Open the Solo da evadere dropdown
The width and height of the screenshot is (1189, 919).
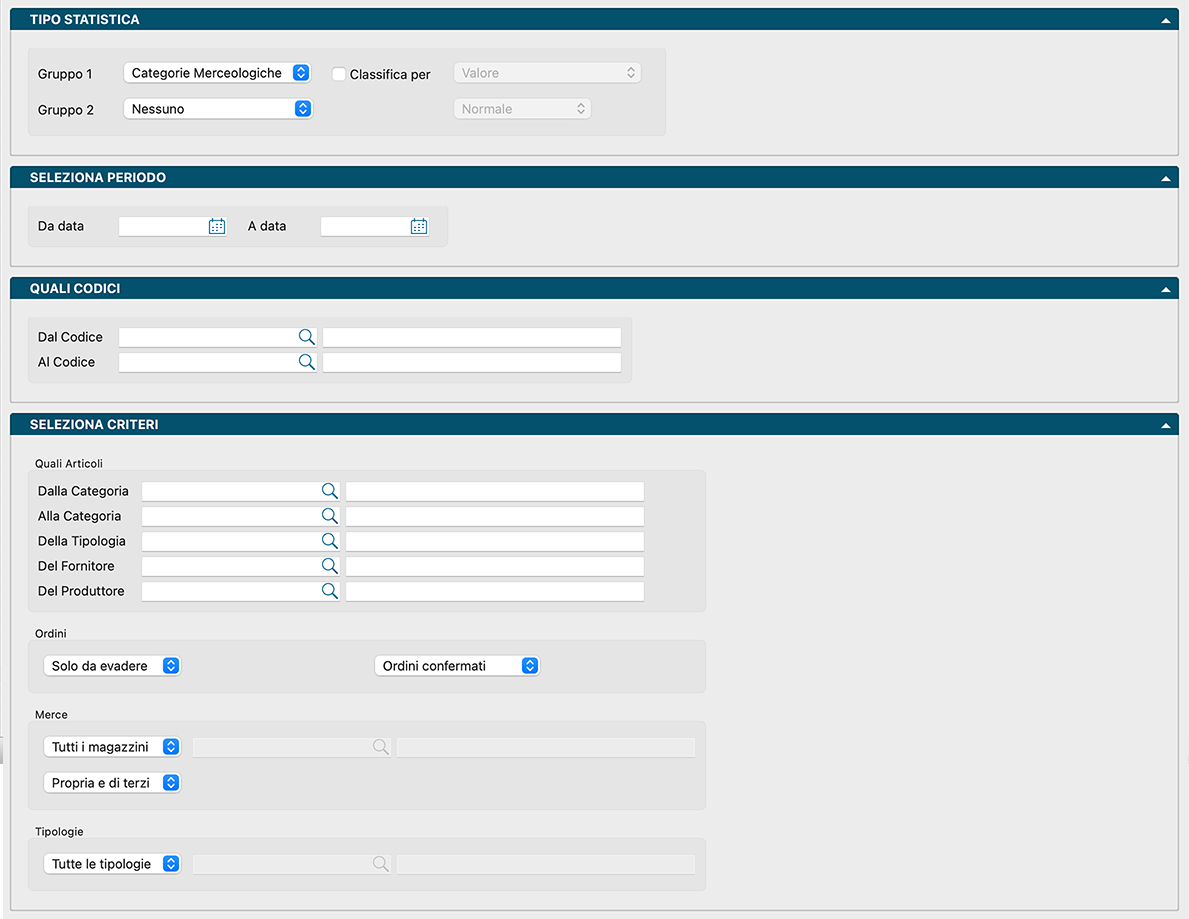point(112,666)
